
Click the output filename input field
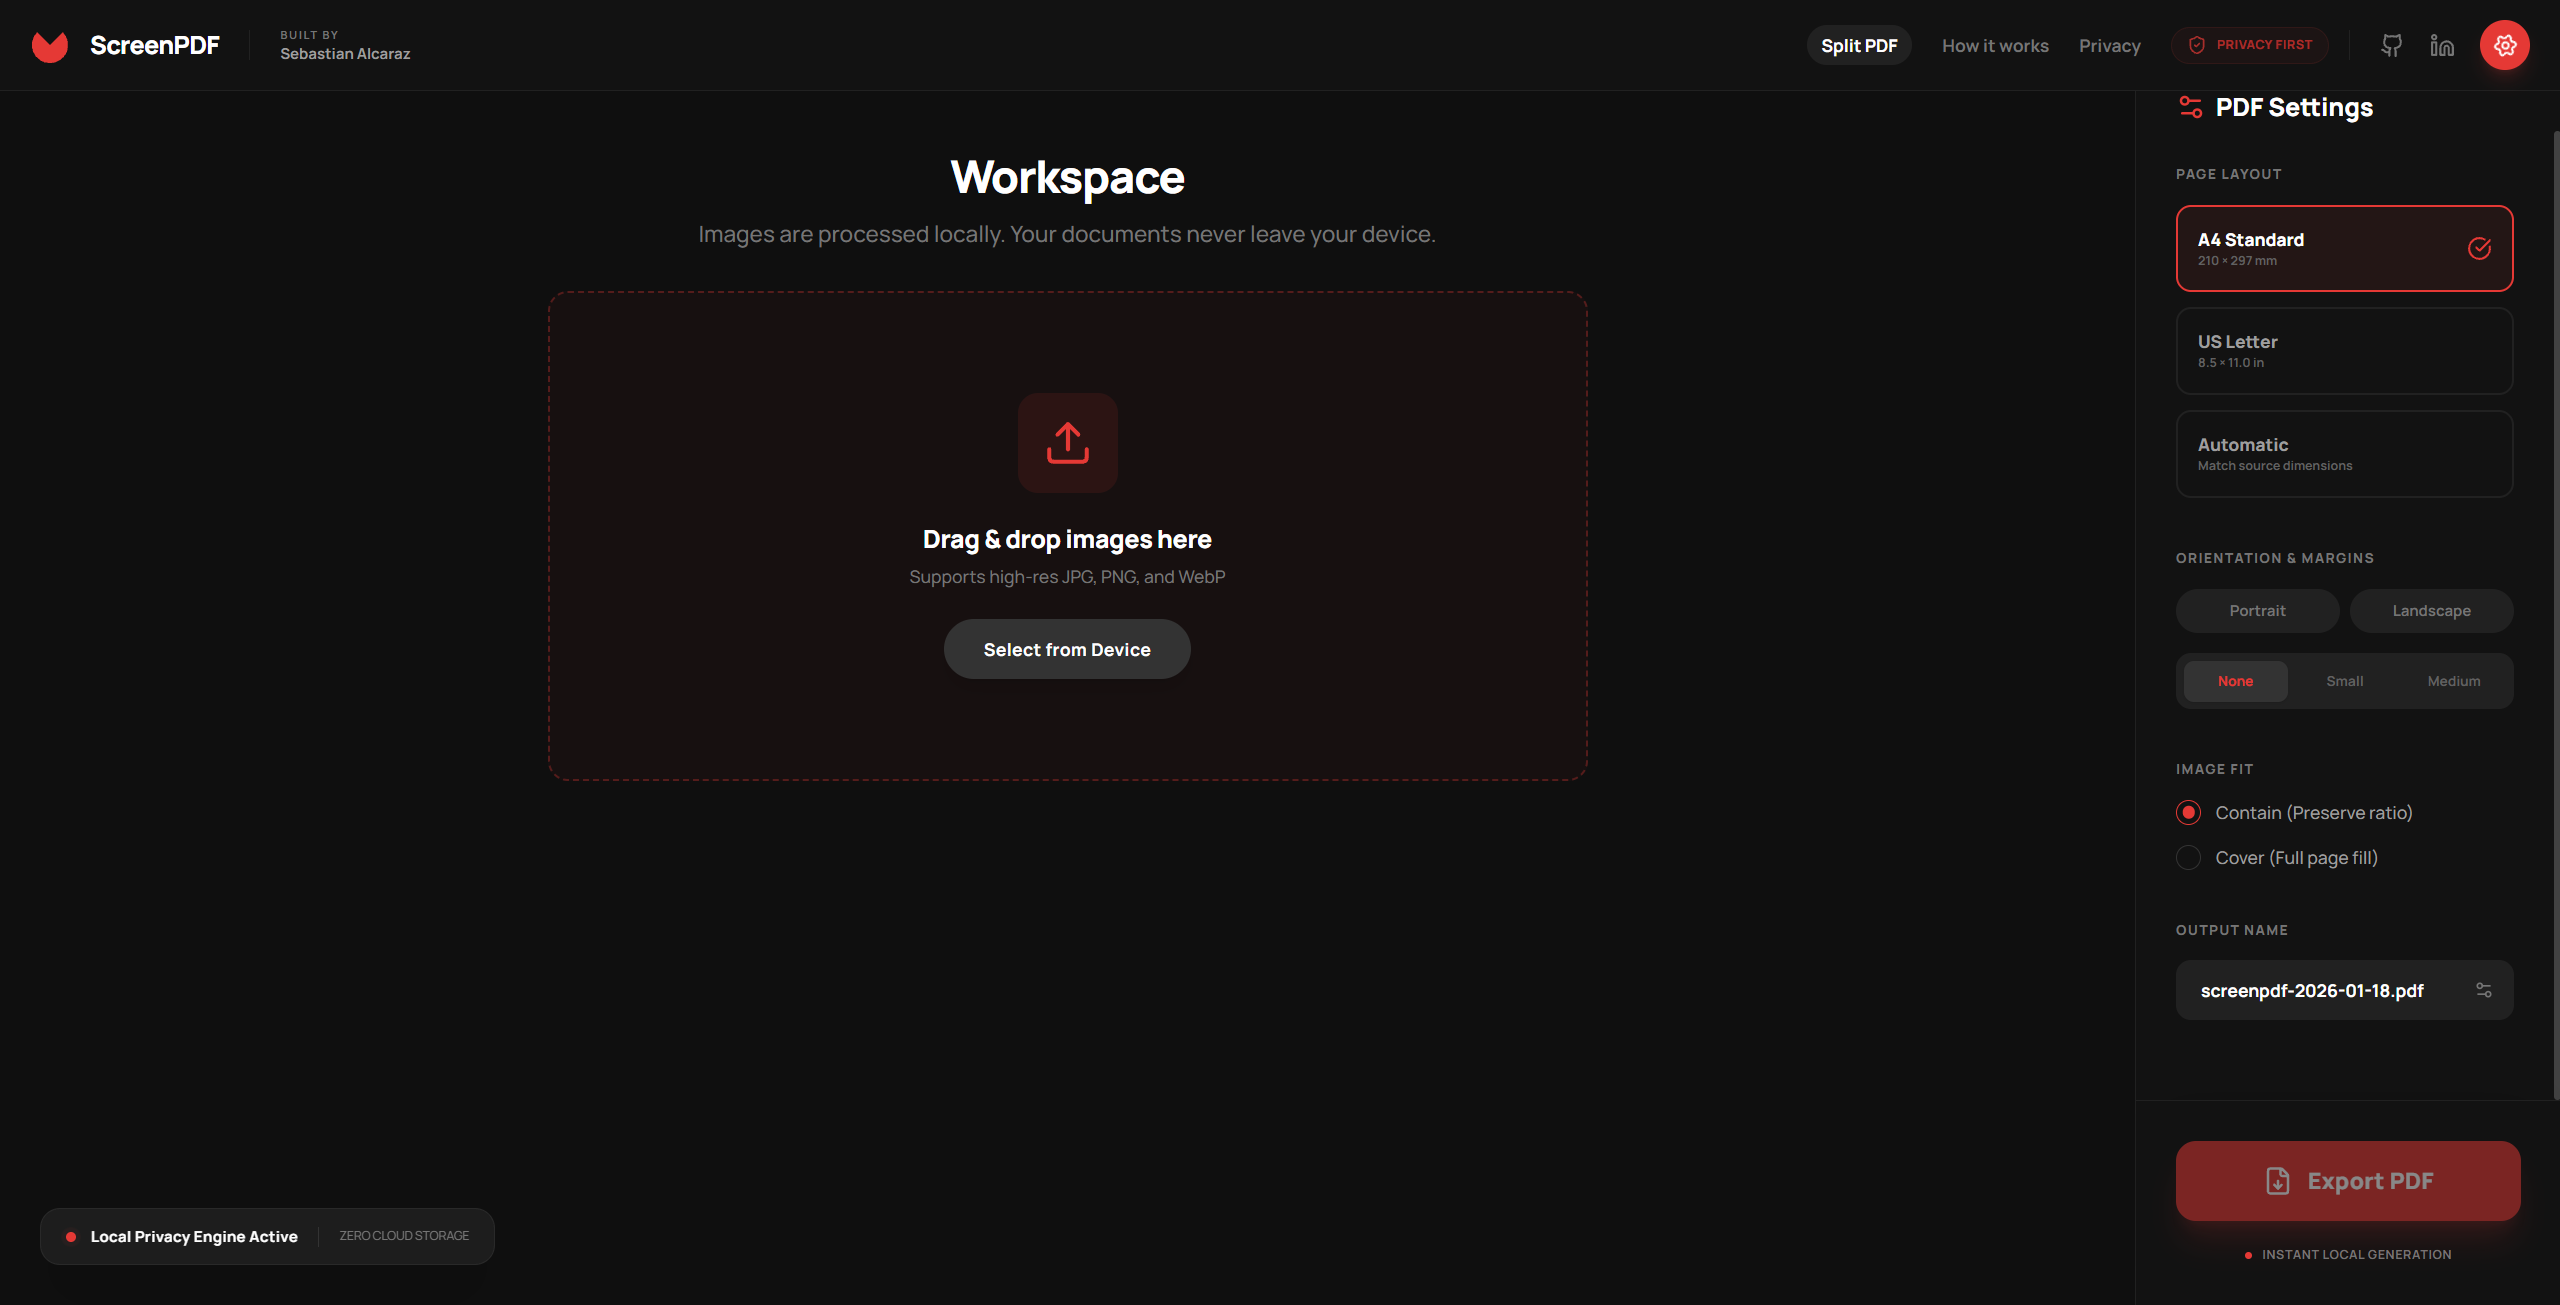[x=2320, y=990]
